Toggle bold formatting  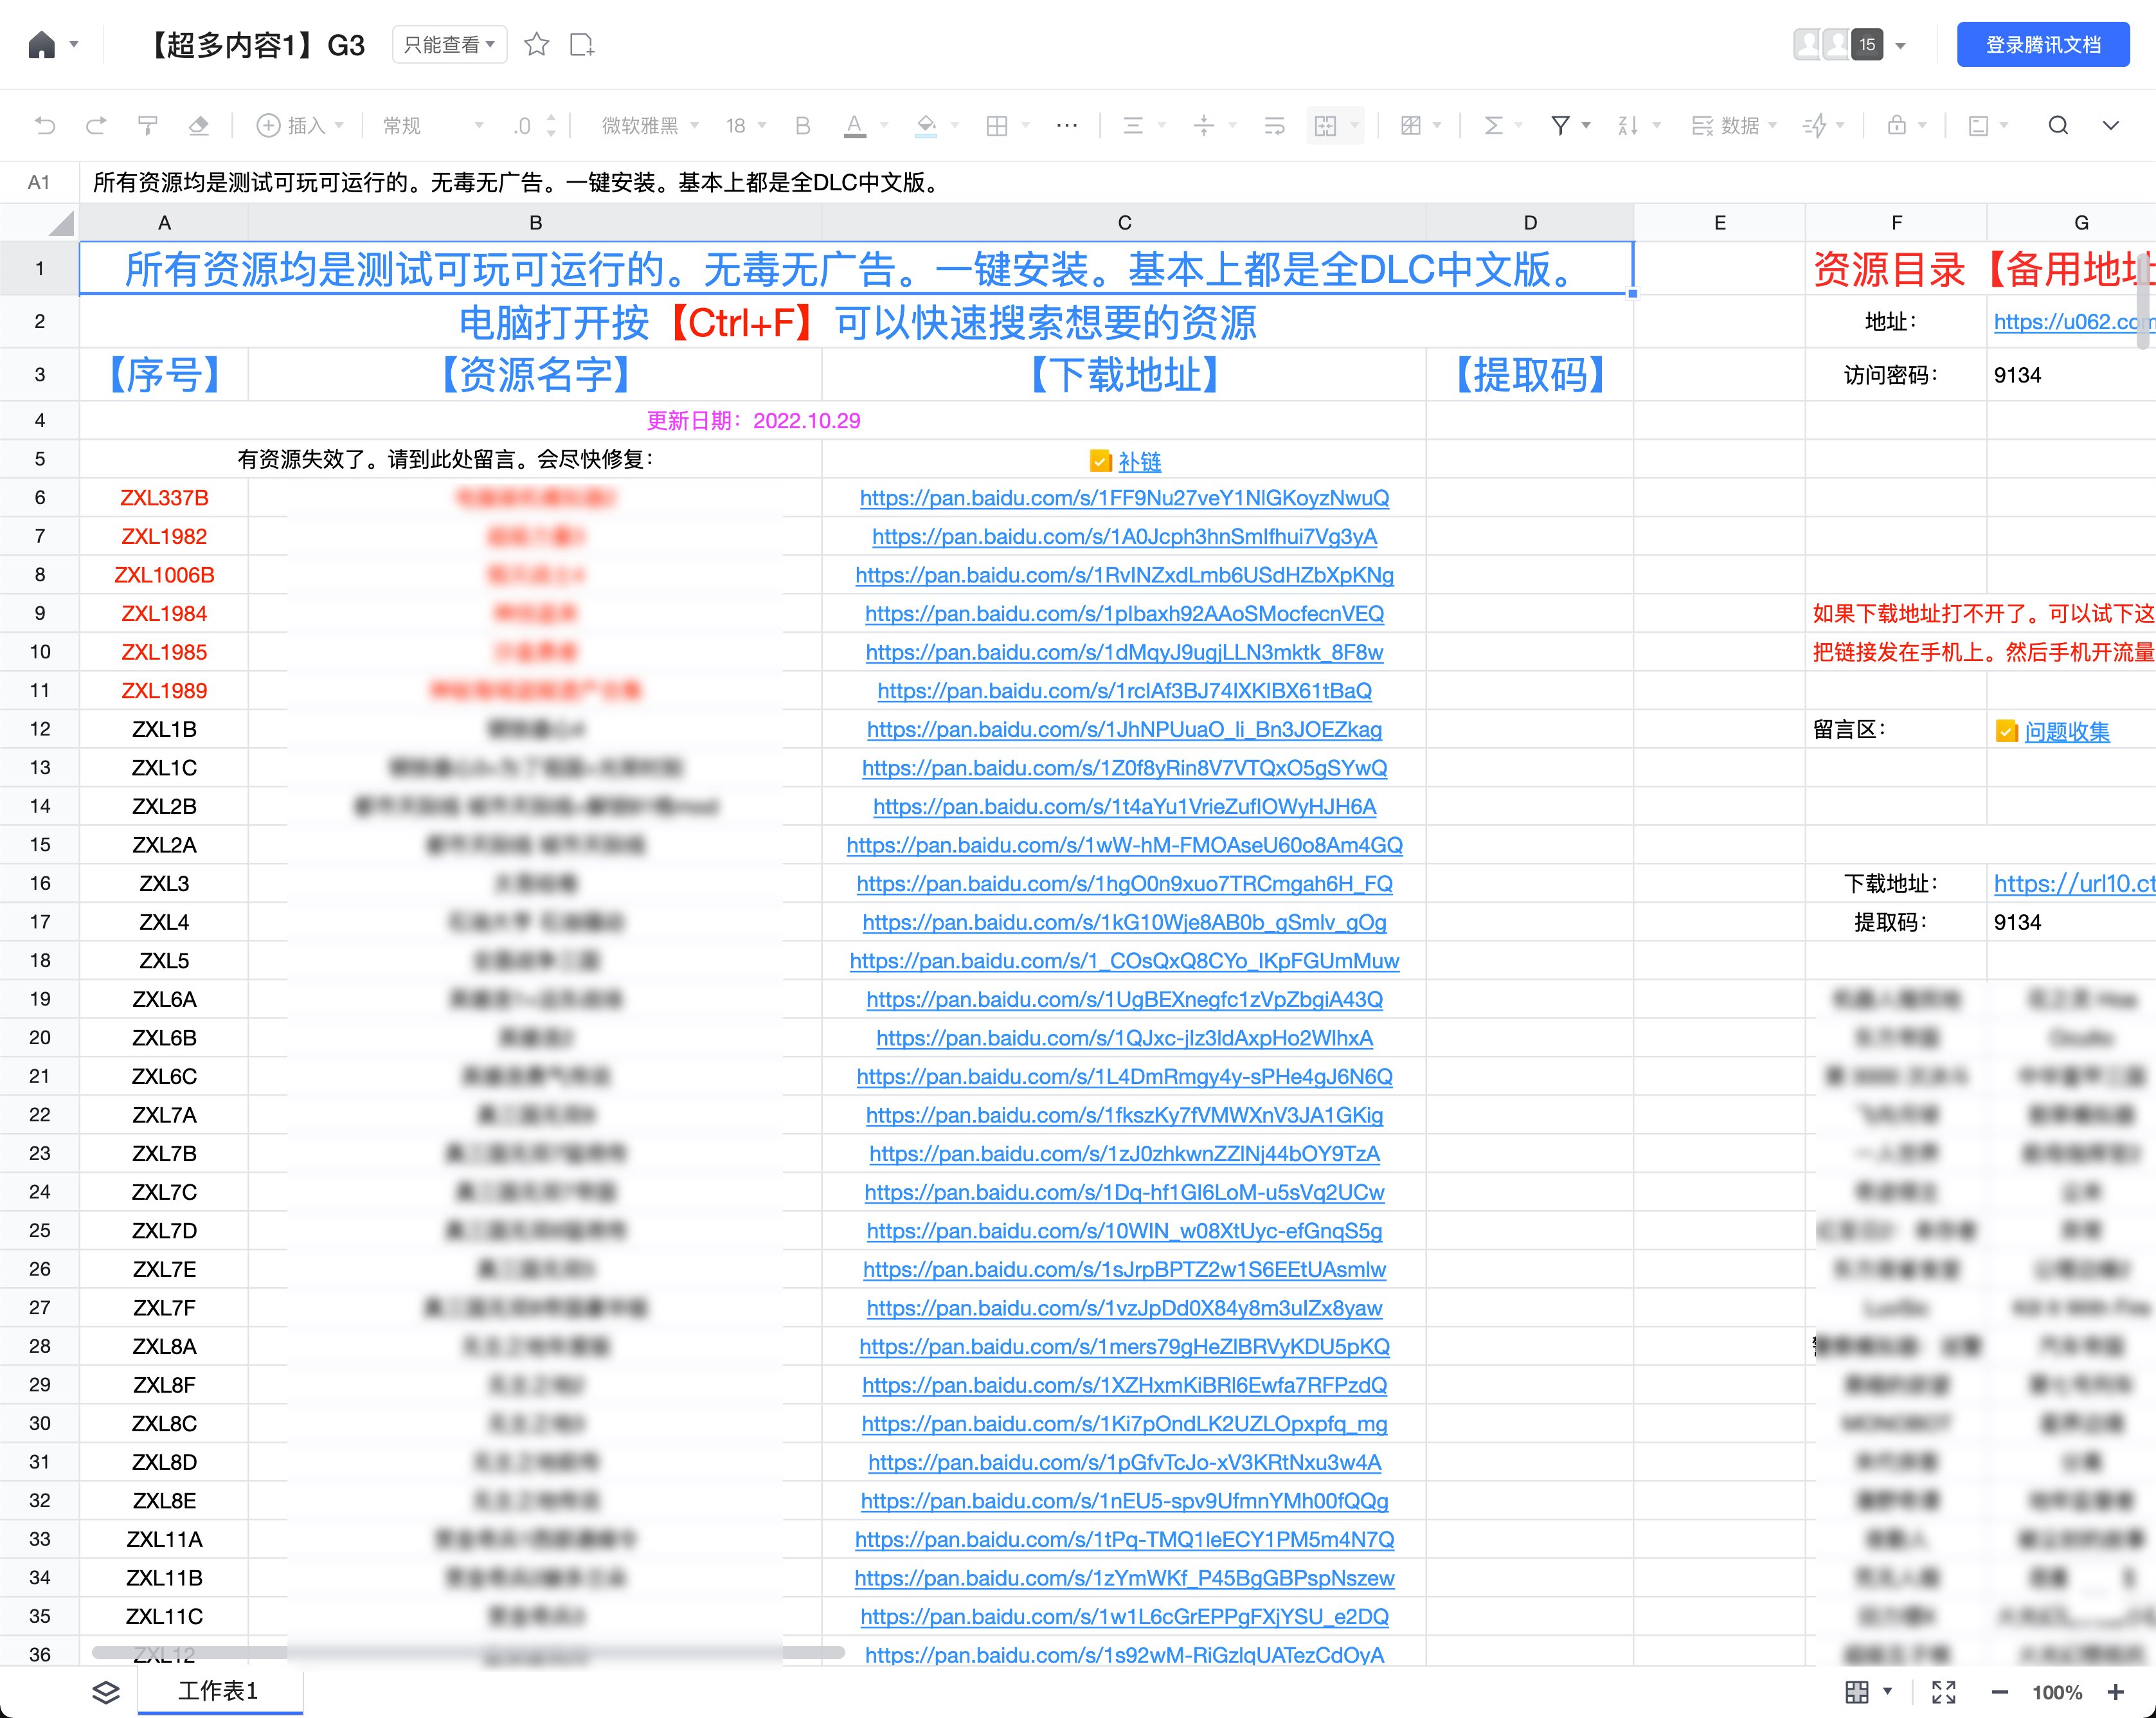pos(802,125)
